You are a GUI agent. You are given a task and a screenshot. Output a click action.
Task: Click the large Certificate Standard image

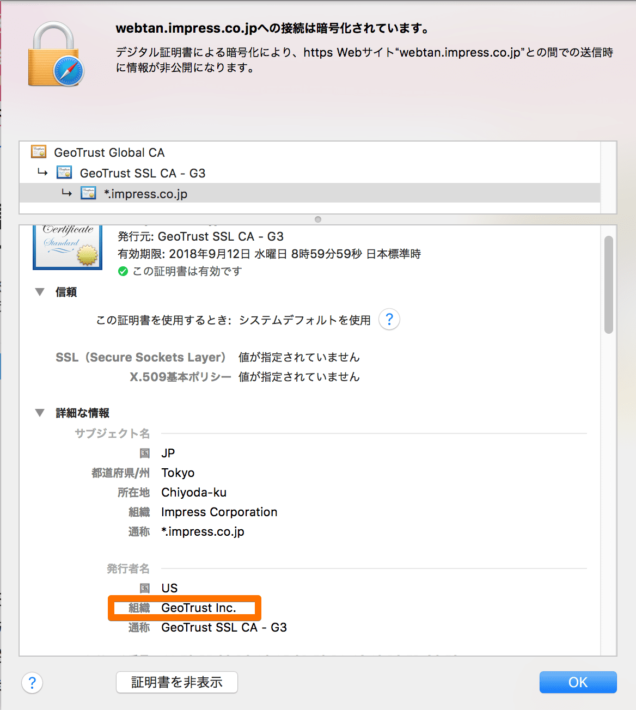click(x=67, y=247)
